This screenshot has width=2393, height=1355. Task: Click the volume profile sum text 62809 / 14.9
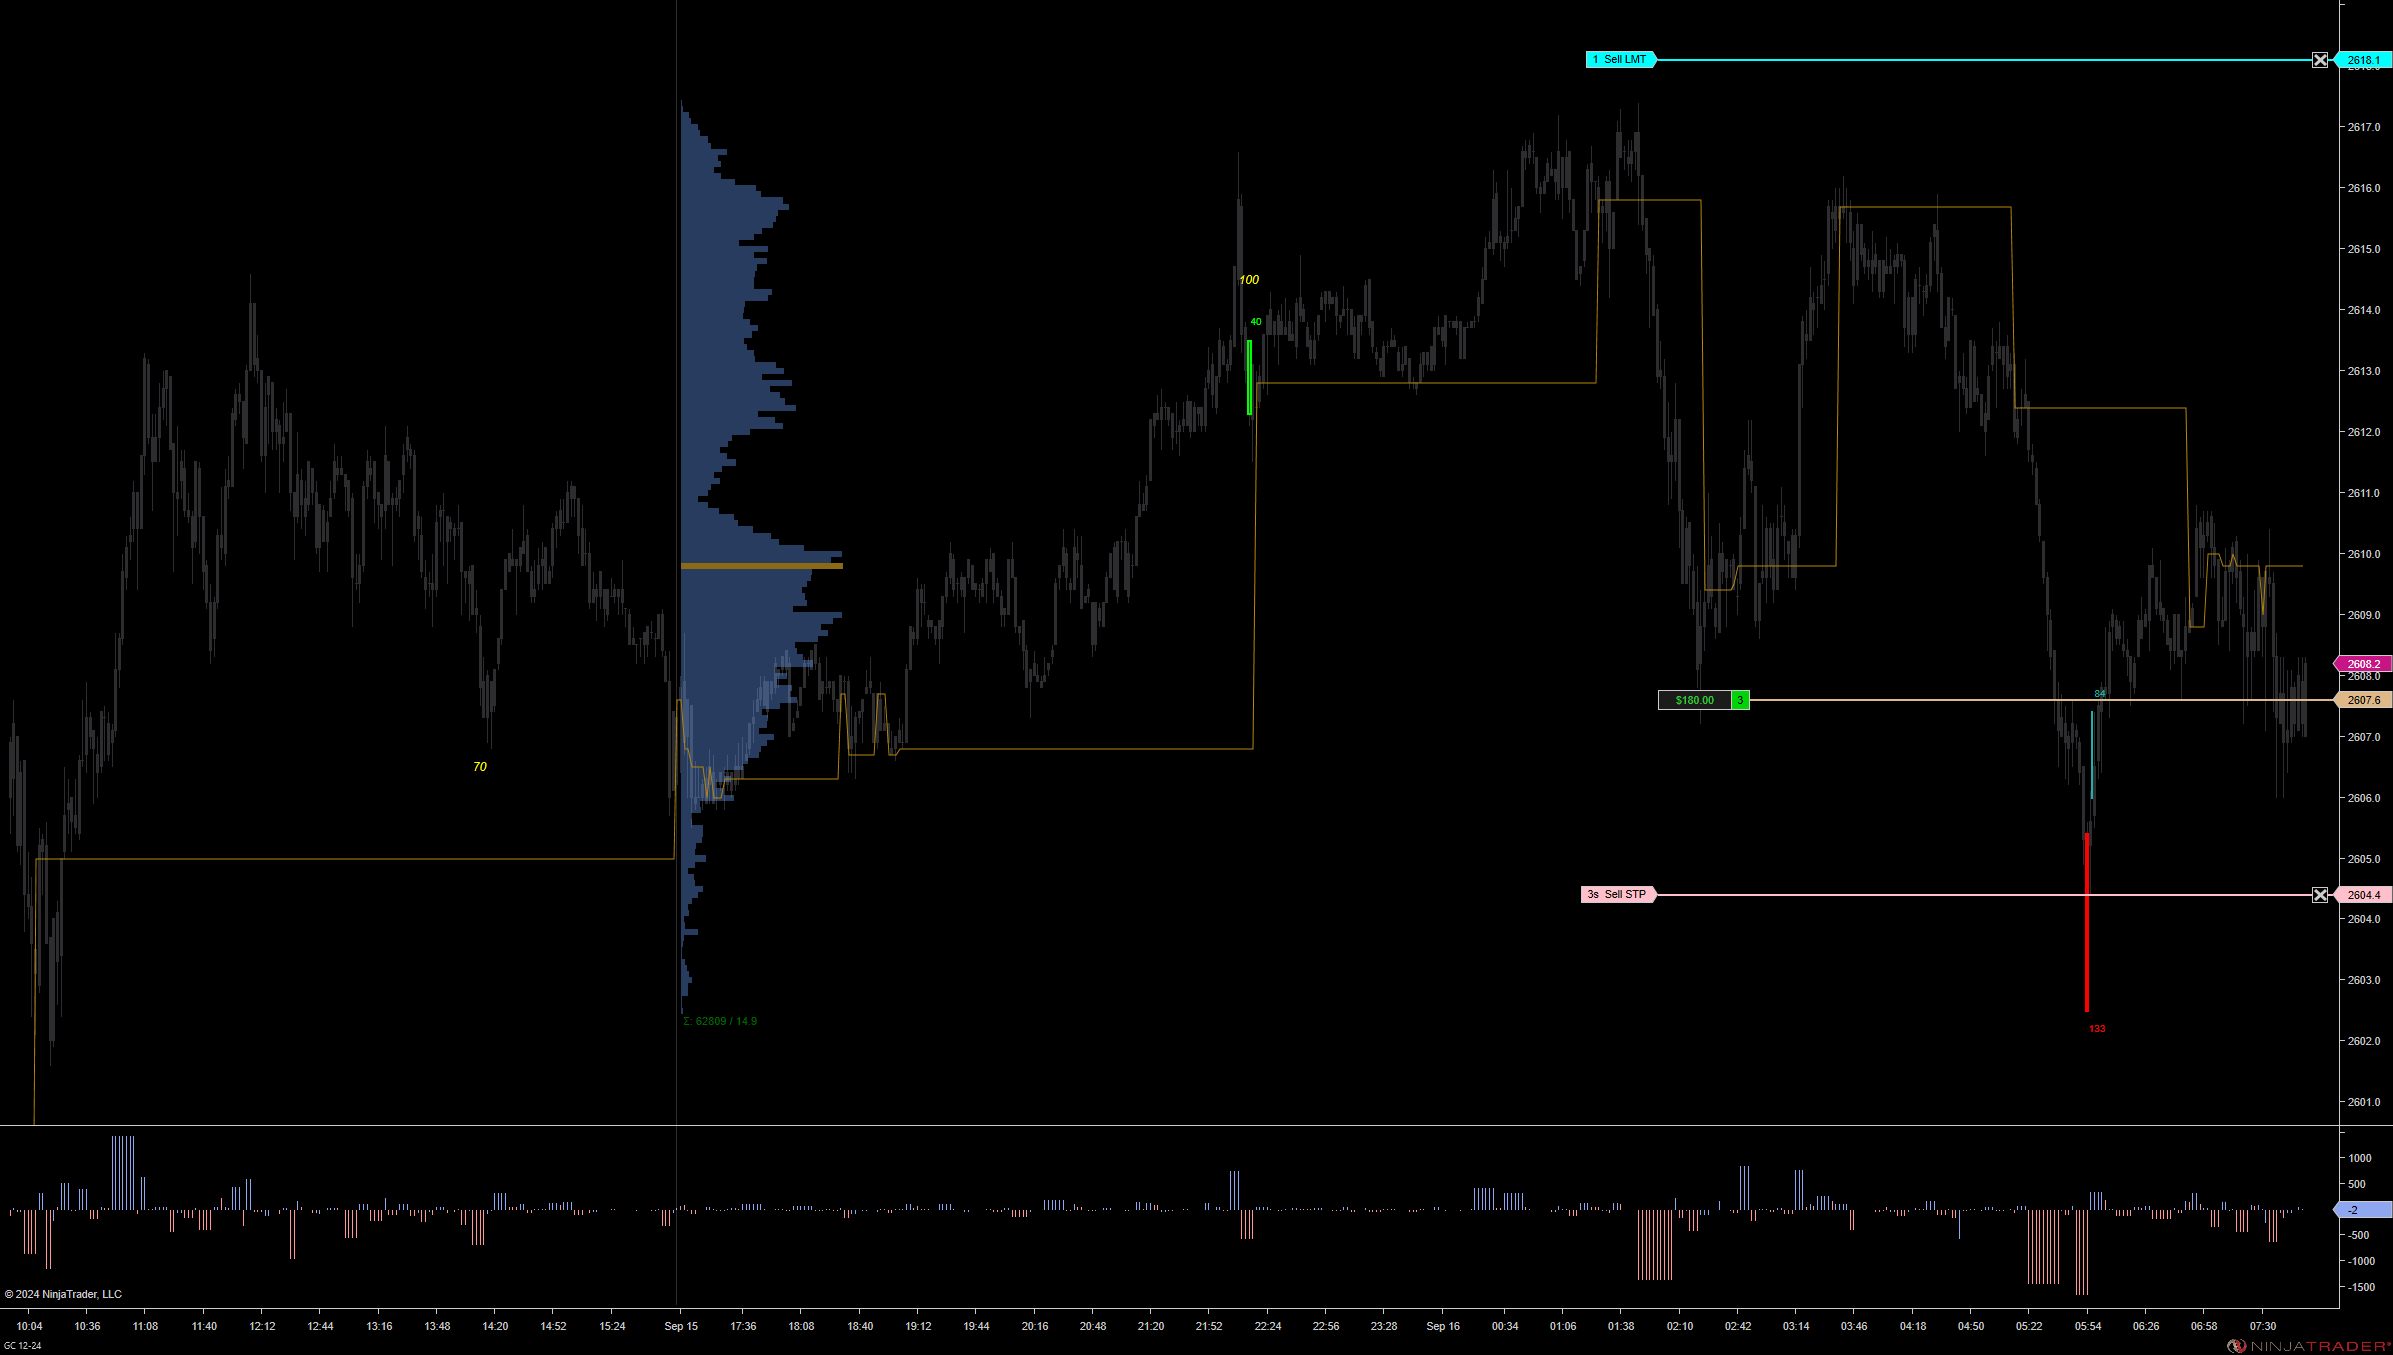720,1021
